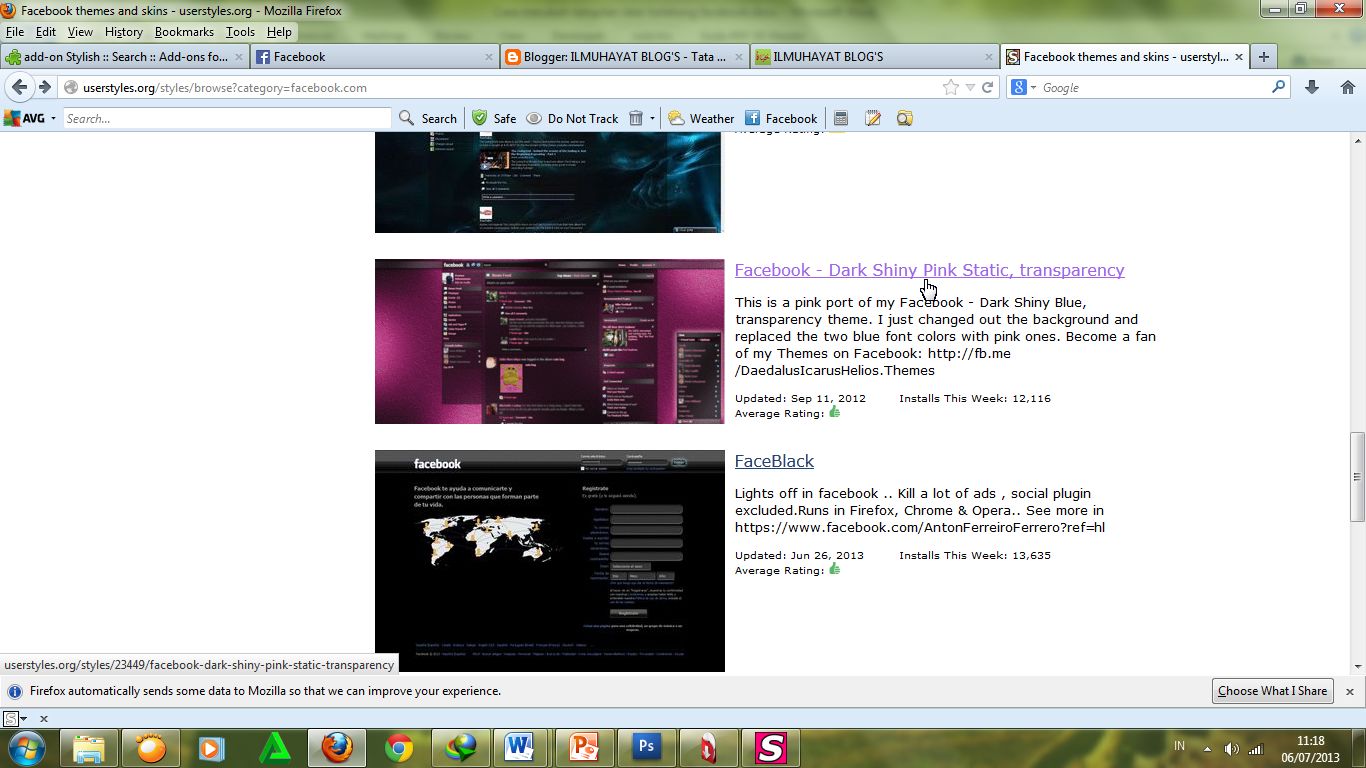The width and height of the screenshot is (1366, 768).
Task: Open the Tools menu
Action: pyautogui.click(x=240, y=32)
